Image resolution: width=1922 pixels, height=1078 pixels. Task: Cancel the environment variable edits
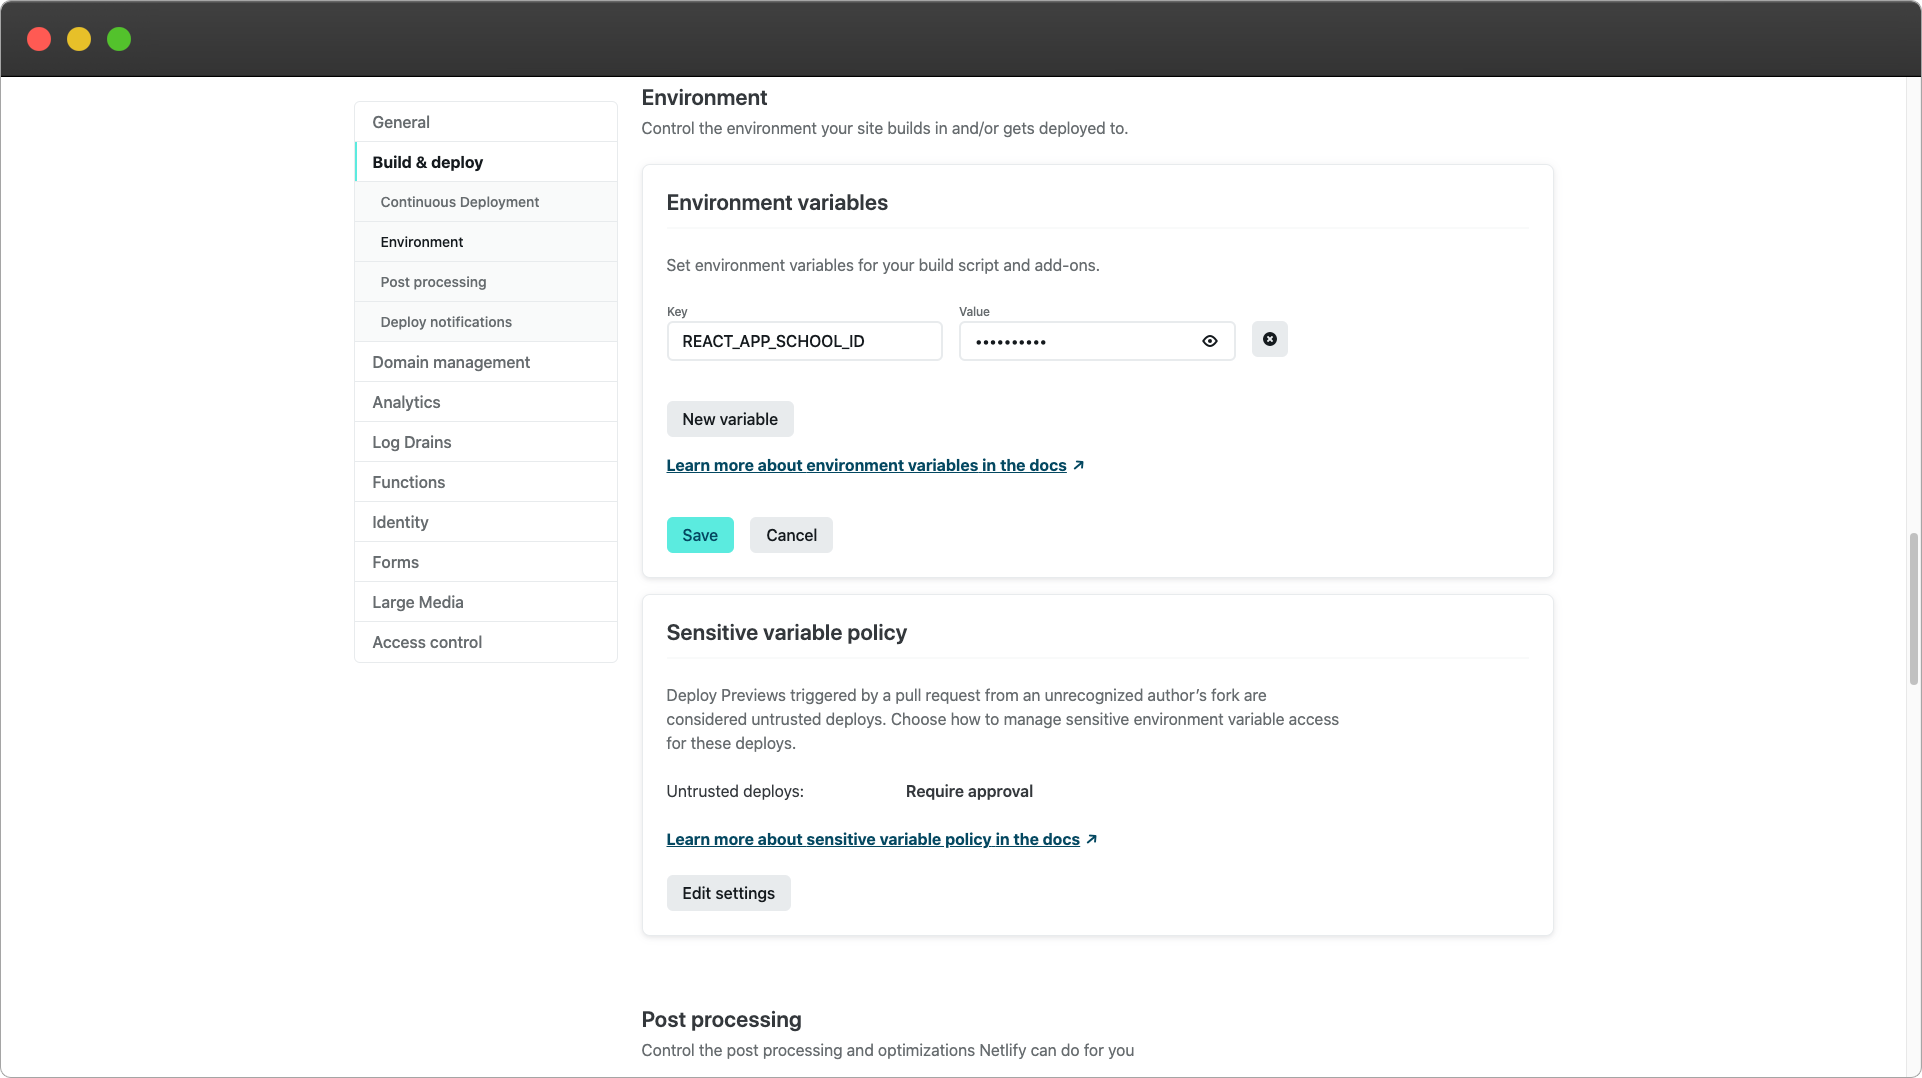[x=791, y=535]
